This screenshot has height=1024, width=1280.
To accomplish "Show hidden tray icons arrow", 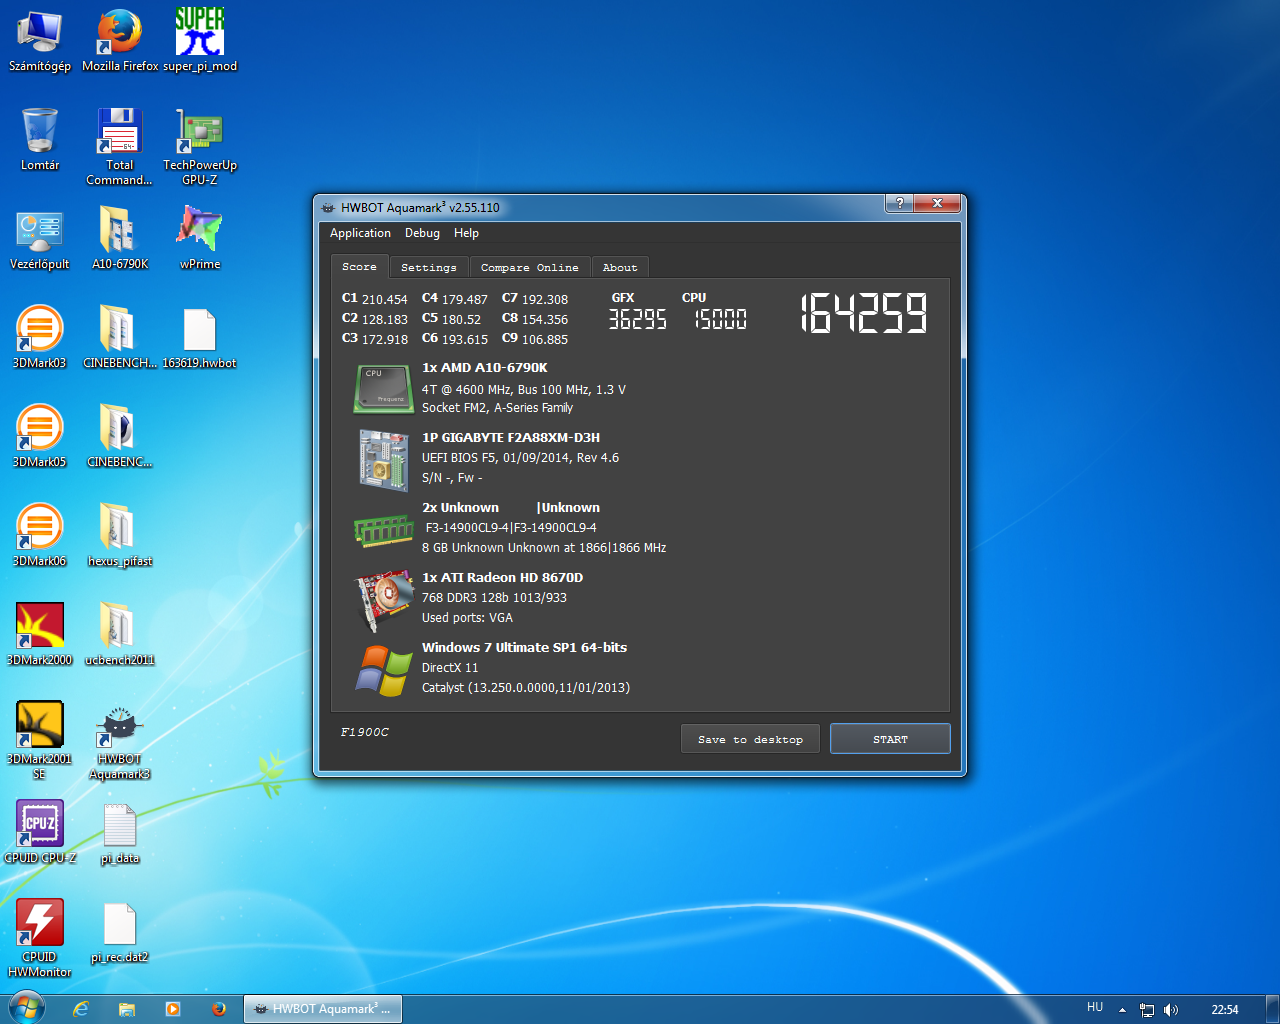I will pos(1122,1010).
